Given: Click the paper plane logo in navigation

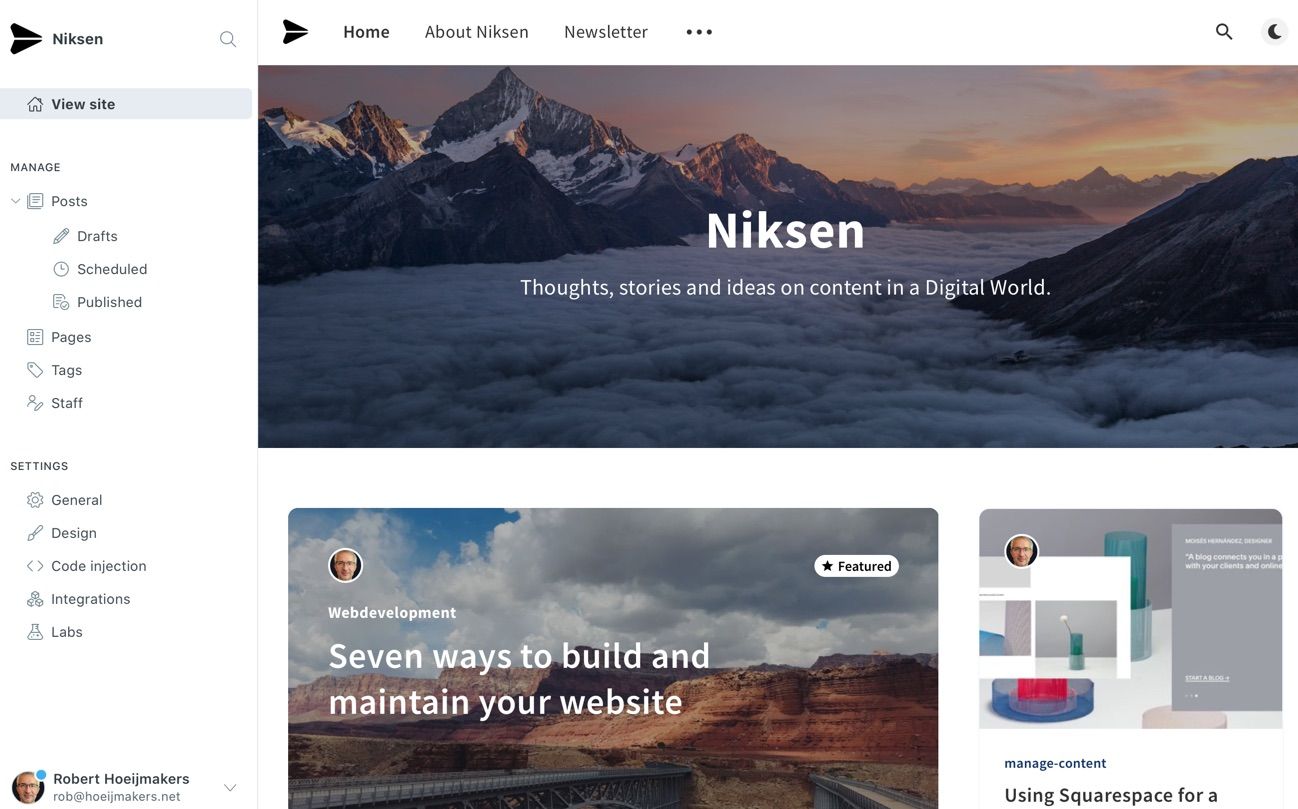Looking at the screenshot, I should (295, 32).
